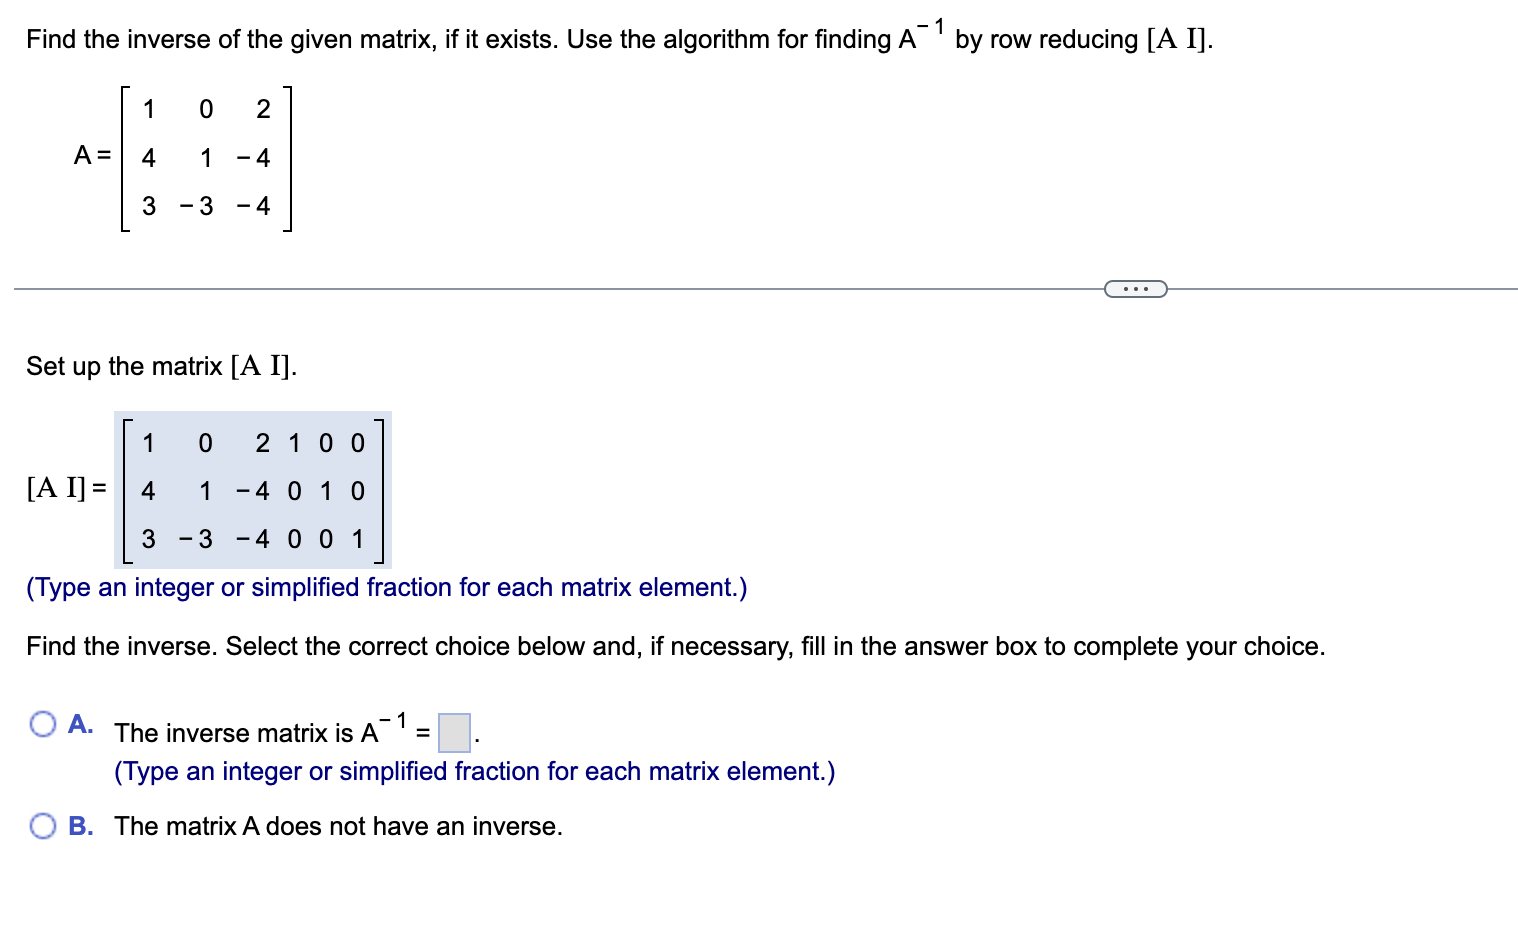Click the cell showing −3 in row three

(x=195, y=539)
